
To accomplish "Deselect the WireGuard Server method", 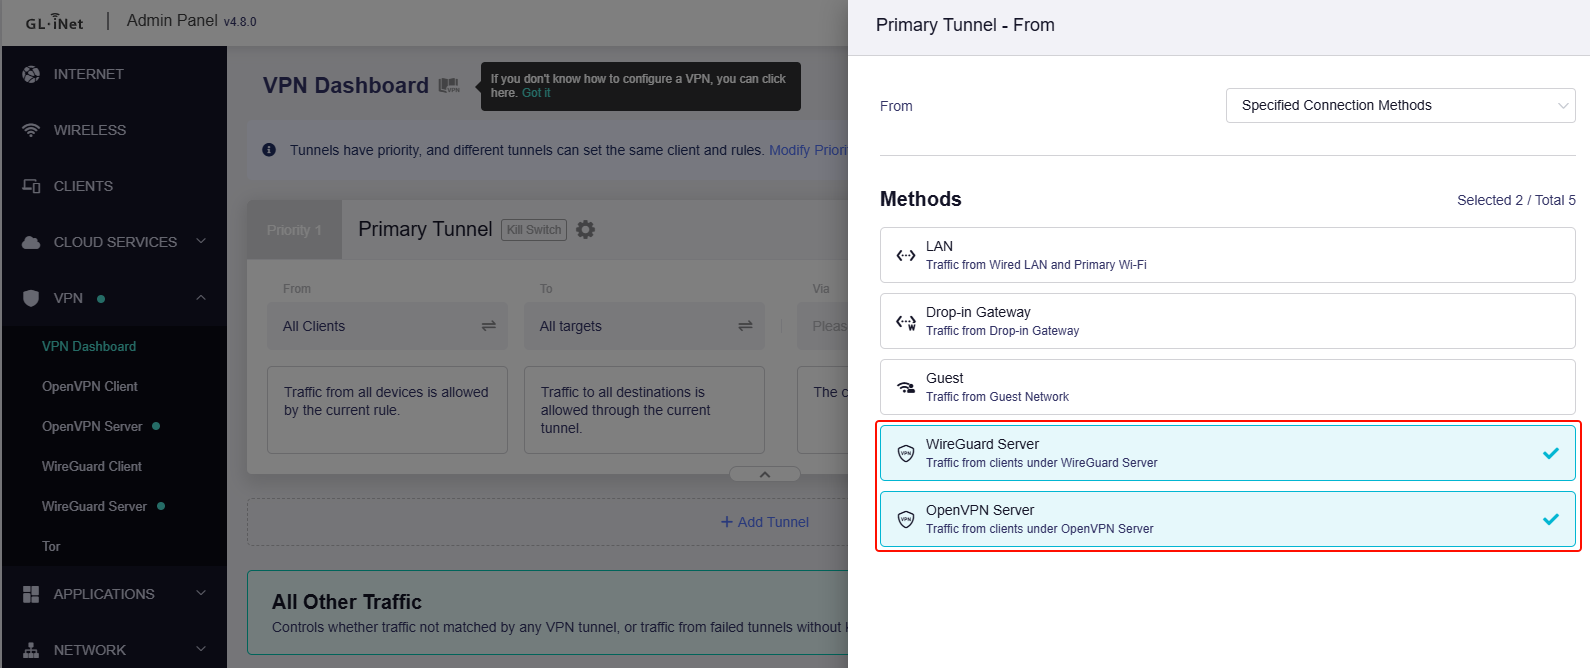I will point(1227,453).
